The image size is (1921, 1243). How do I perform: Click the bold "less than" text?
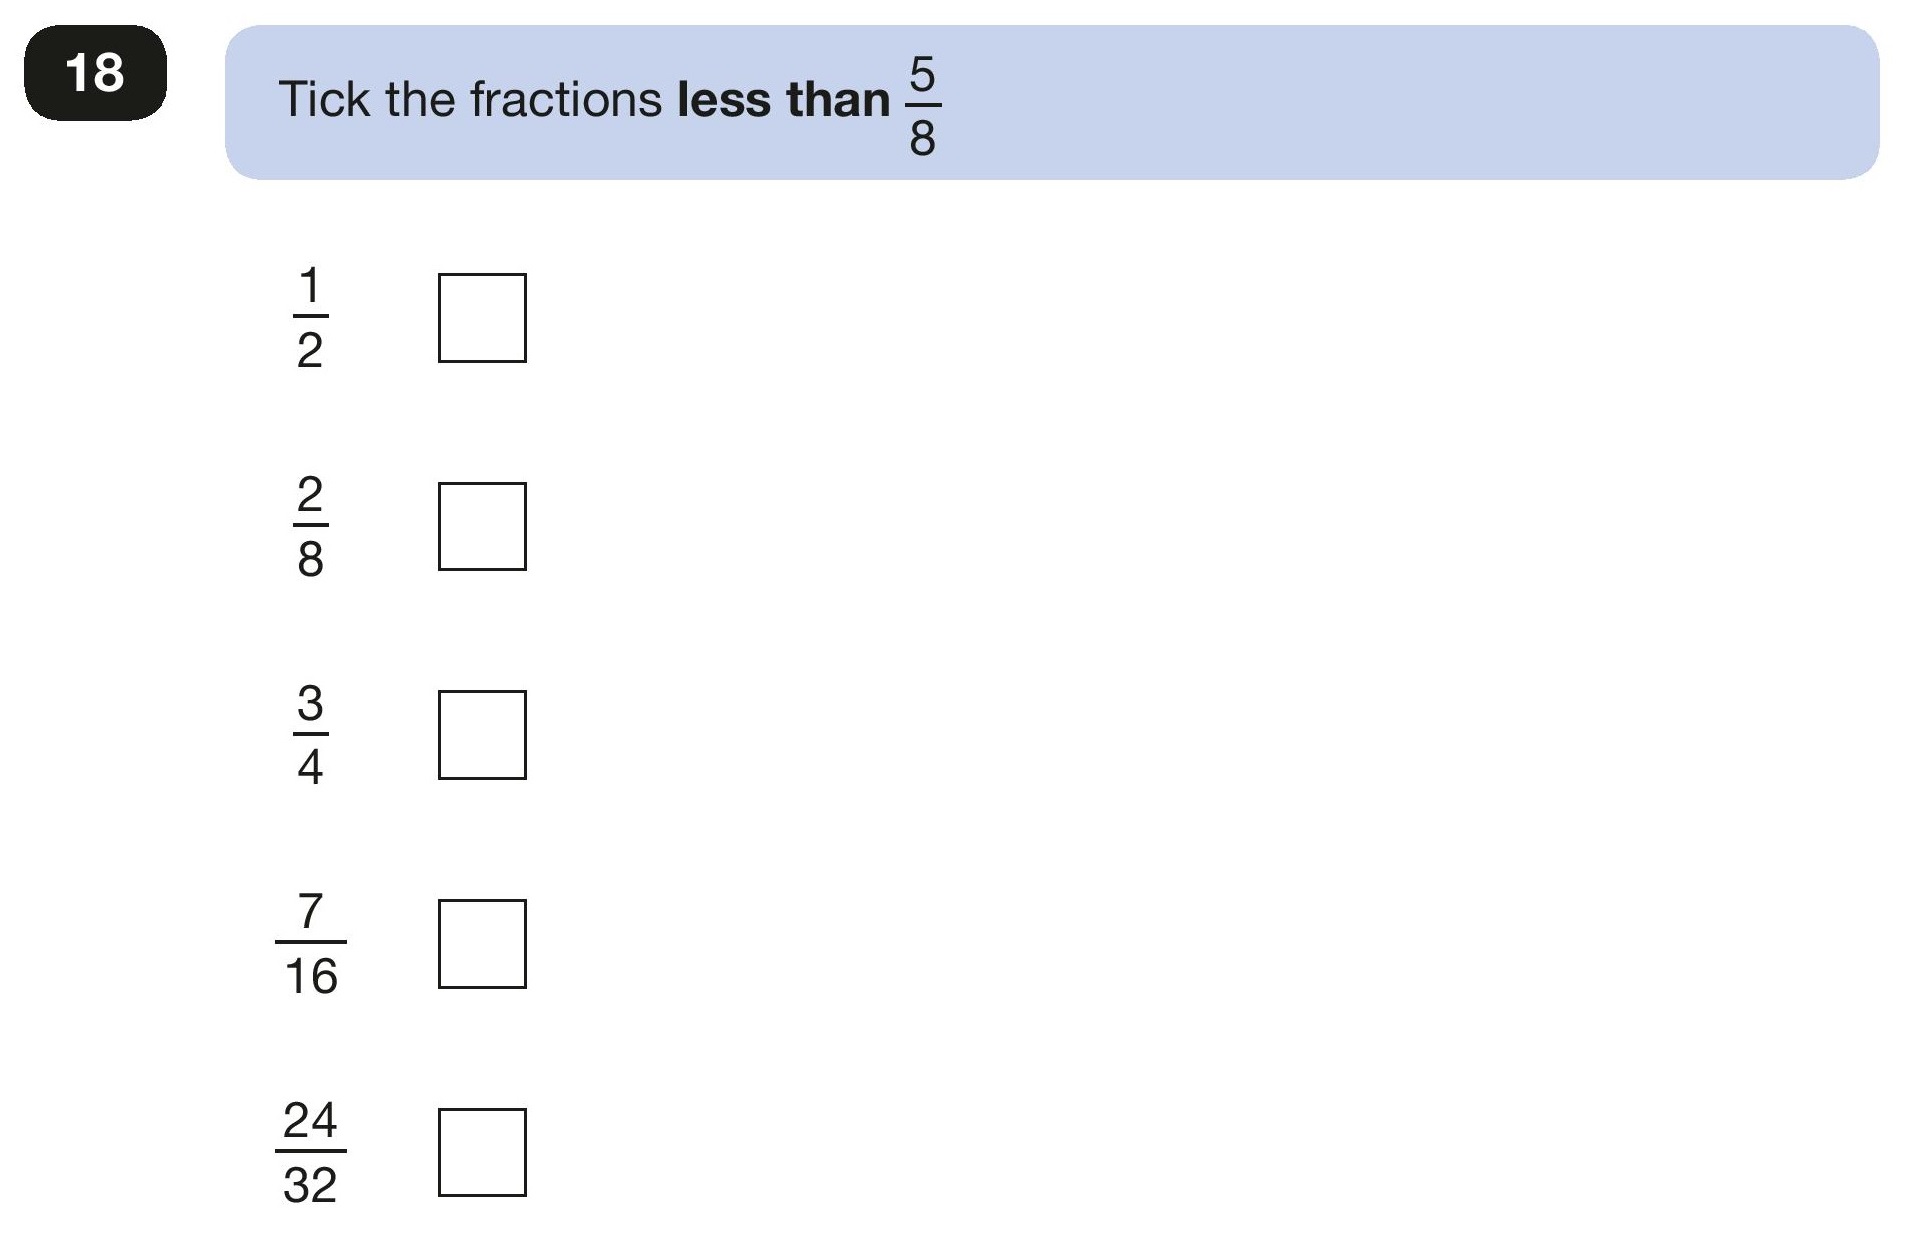click(x=783, y=100)
